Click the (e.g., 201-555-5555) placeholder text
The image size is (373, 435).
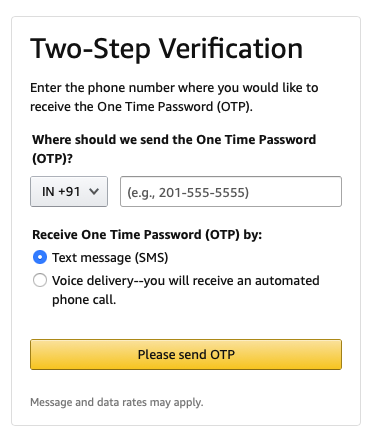[188, 193]
